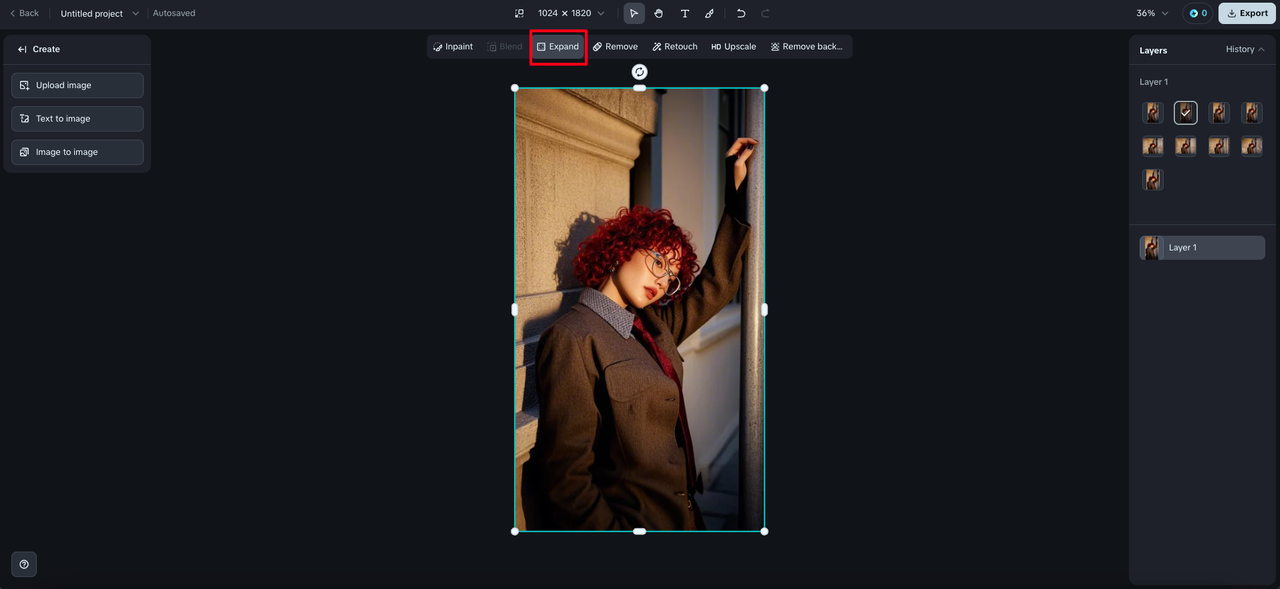Open the Inpaint tool
The height and width of the screenshot is (589, 1280).
[x=453, y=47]
